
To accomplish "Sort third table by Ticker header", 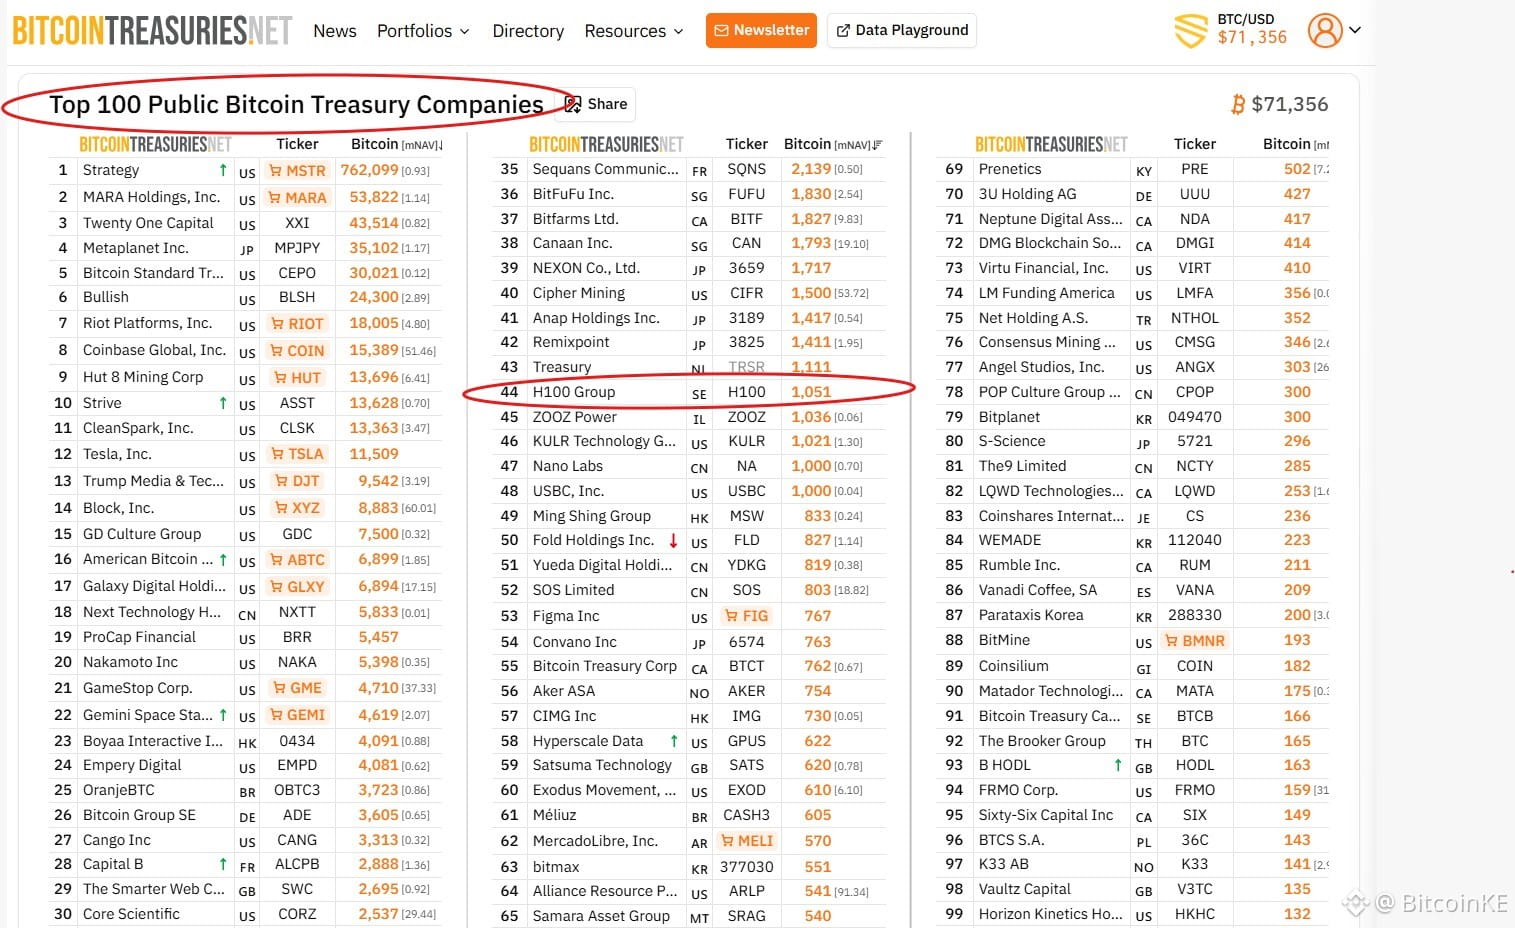I will coord(1195,144).
